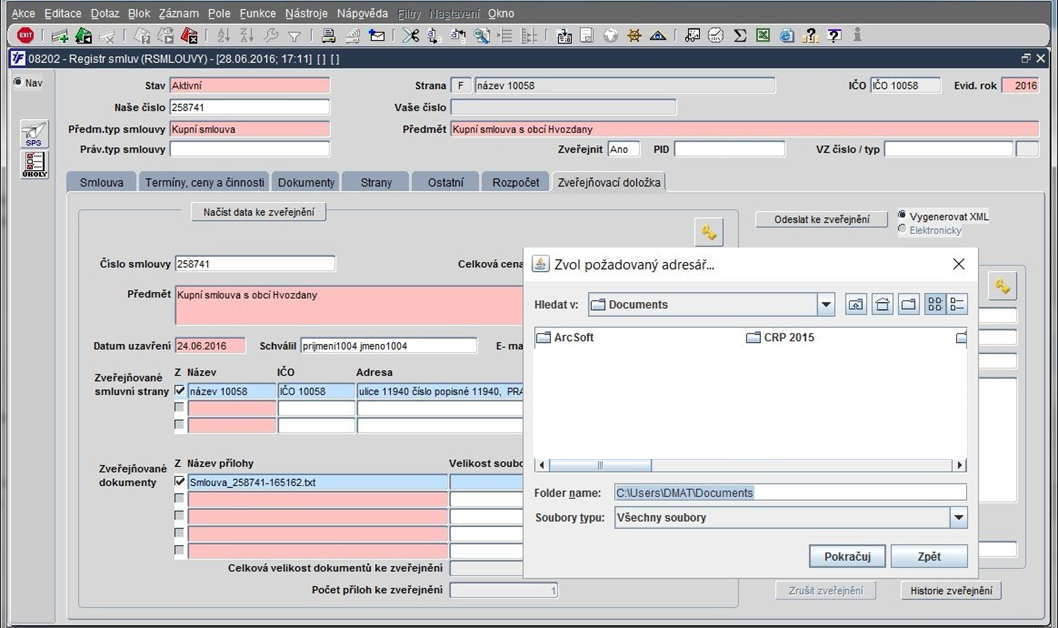This screenshot has width=1058, height=628.
Task: Click the file list scroll left arrow
Action: 541,465
